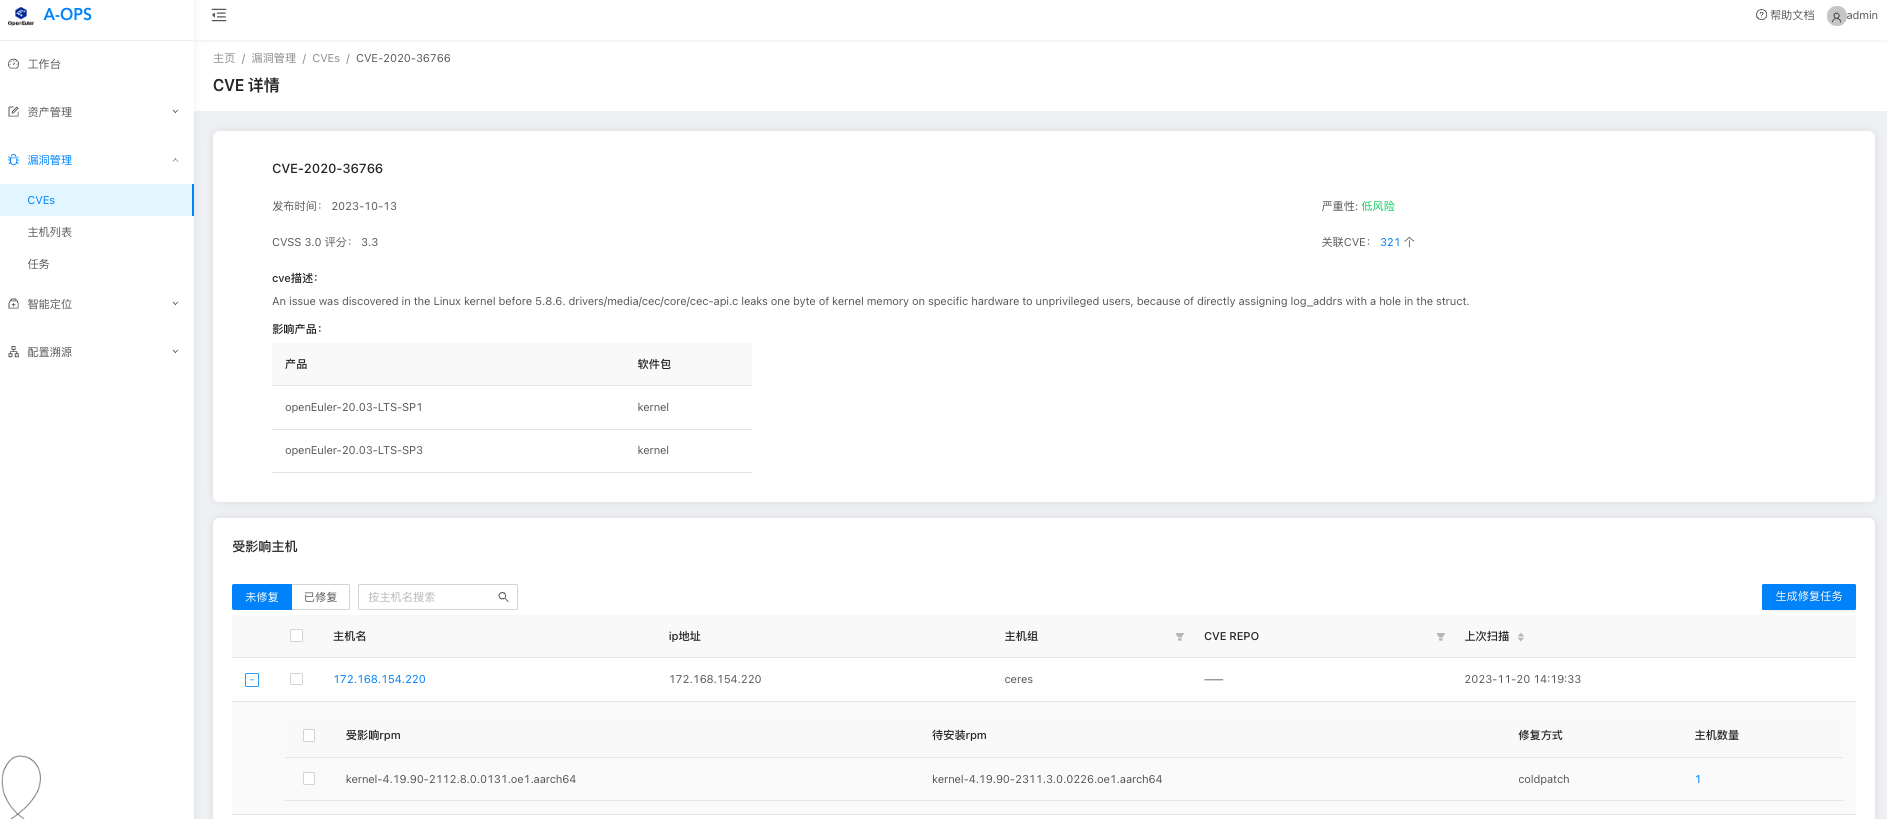Select the kernel-4.19.90-2112 rpm checkbox

(x=309, y=779)
